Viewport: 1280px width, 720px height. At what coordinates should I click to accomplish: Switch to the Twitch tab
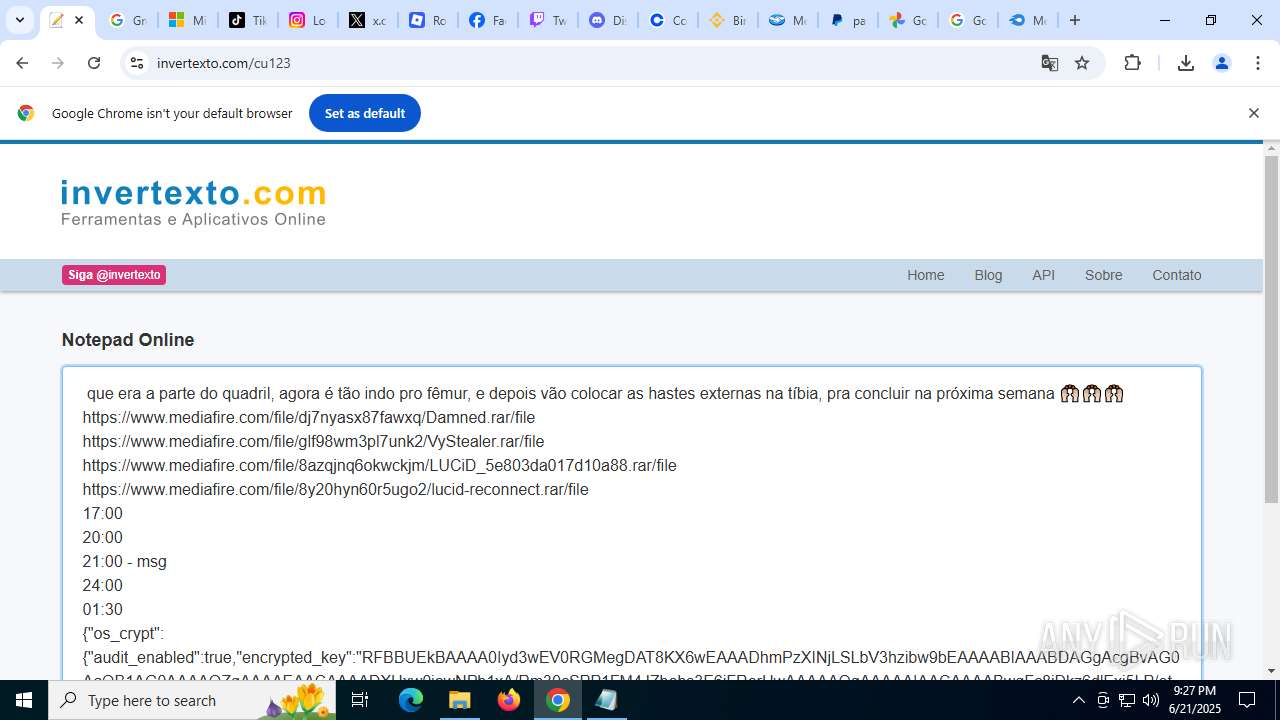pos(547,20)
